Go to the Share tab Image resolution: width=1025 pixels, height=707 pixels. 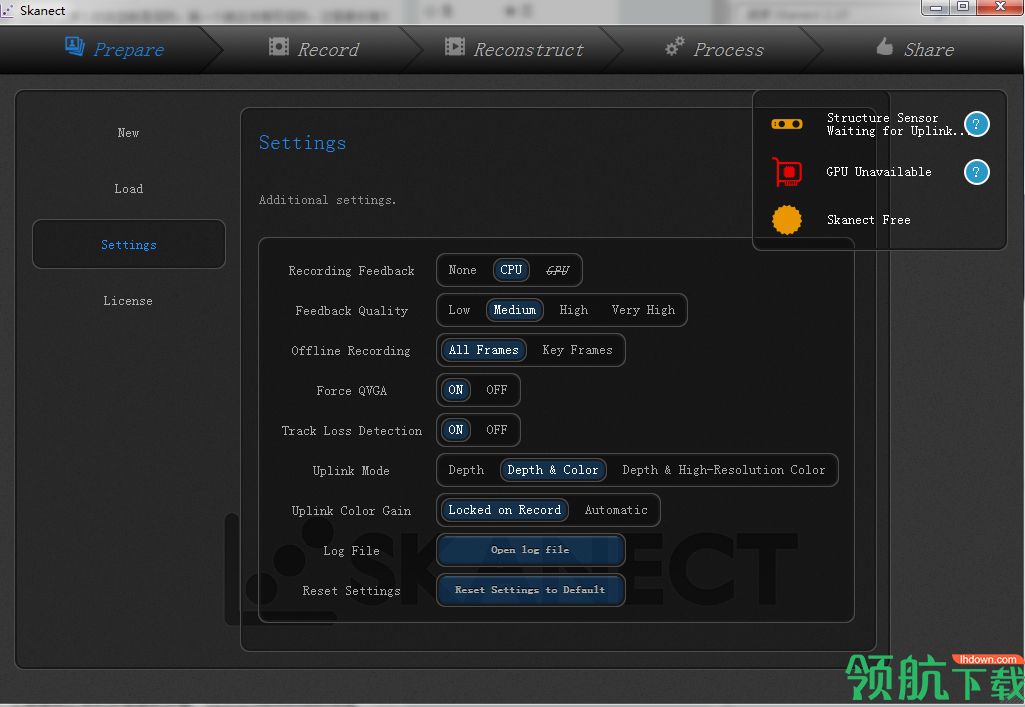coord(929,50)
